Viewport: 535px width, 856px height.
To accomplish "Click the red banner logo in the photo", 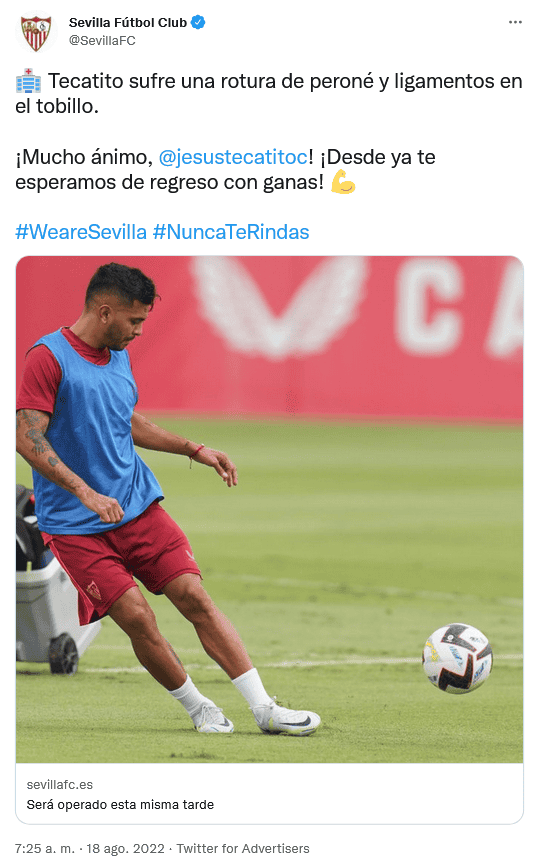I will (x=279, y=307).
